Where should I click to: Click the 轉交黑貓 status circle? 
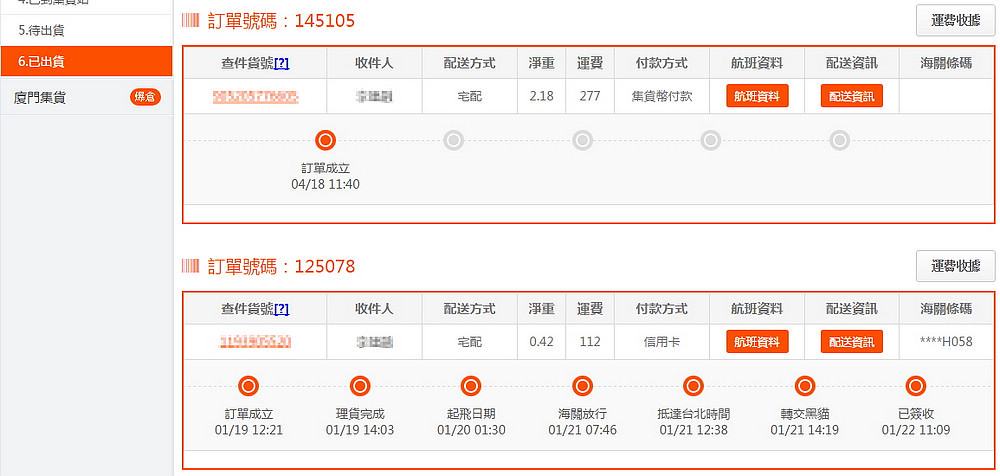click(x=804, y=386)
